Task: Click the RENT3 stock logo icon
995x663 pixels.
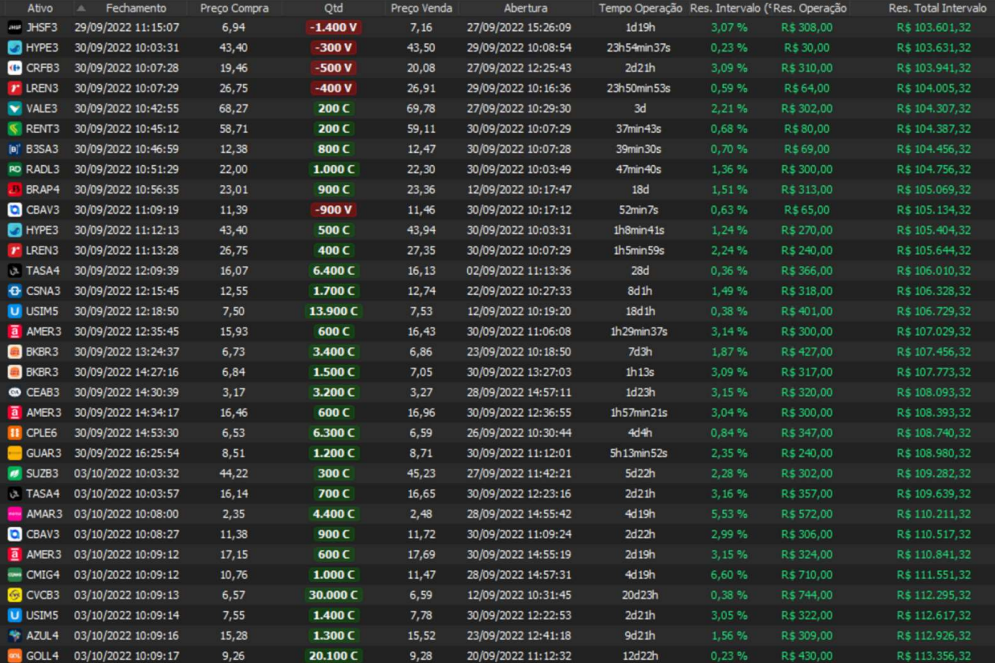Action: click(14, 129)
